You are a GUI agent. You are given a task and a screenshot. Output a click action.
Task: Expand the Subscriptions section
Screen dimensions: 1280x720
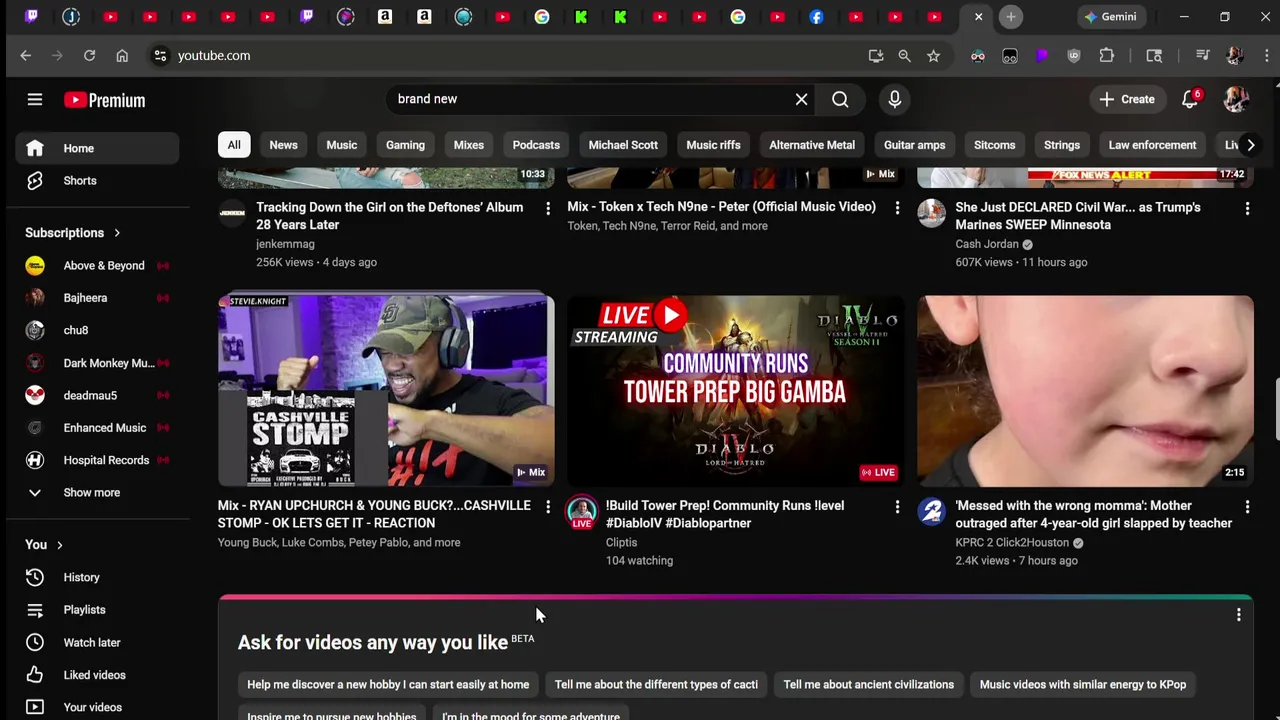click(73, 233)
